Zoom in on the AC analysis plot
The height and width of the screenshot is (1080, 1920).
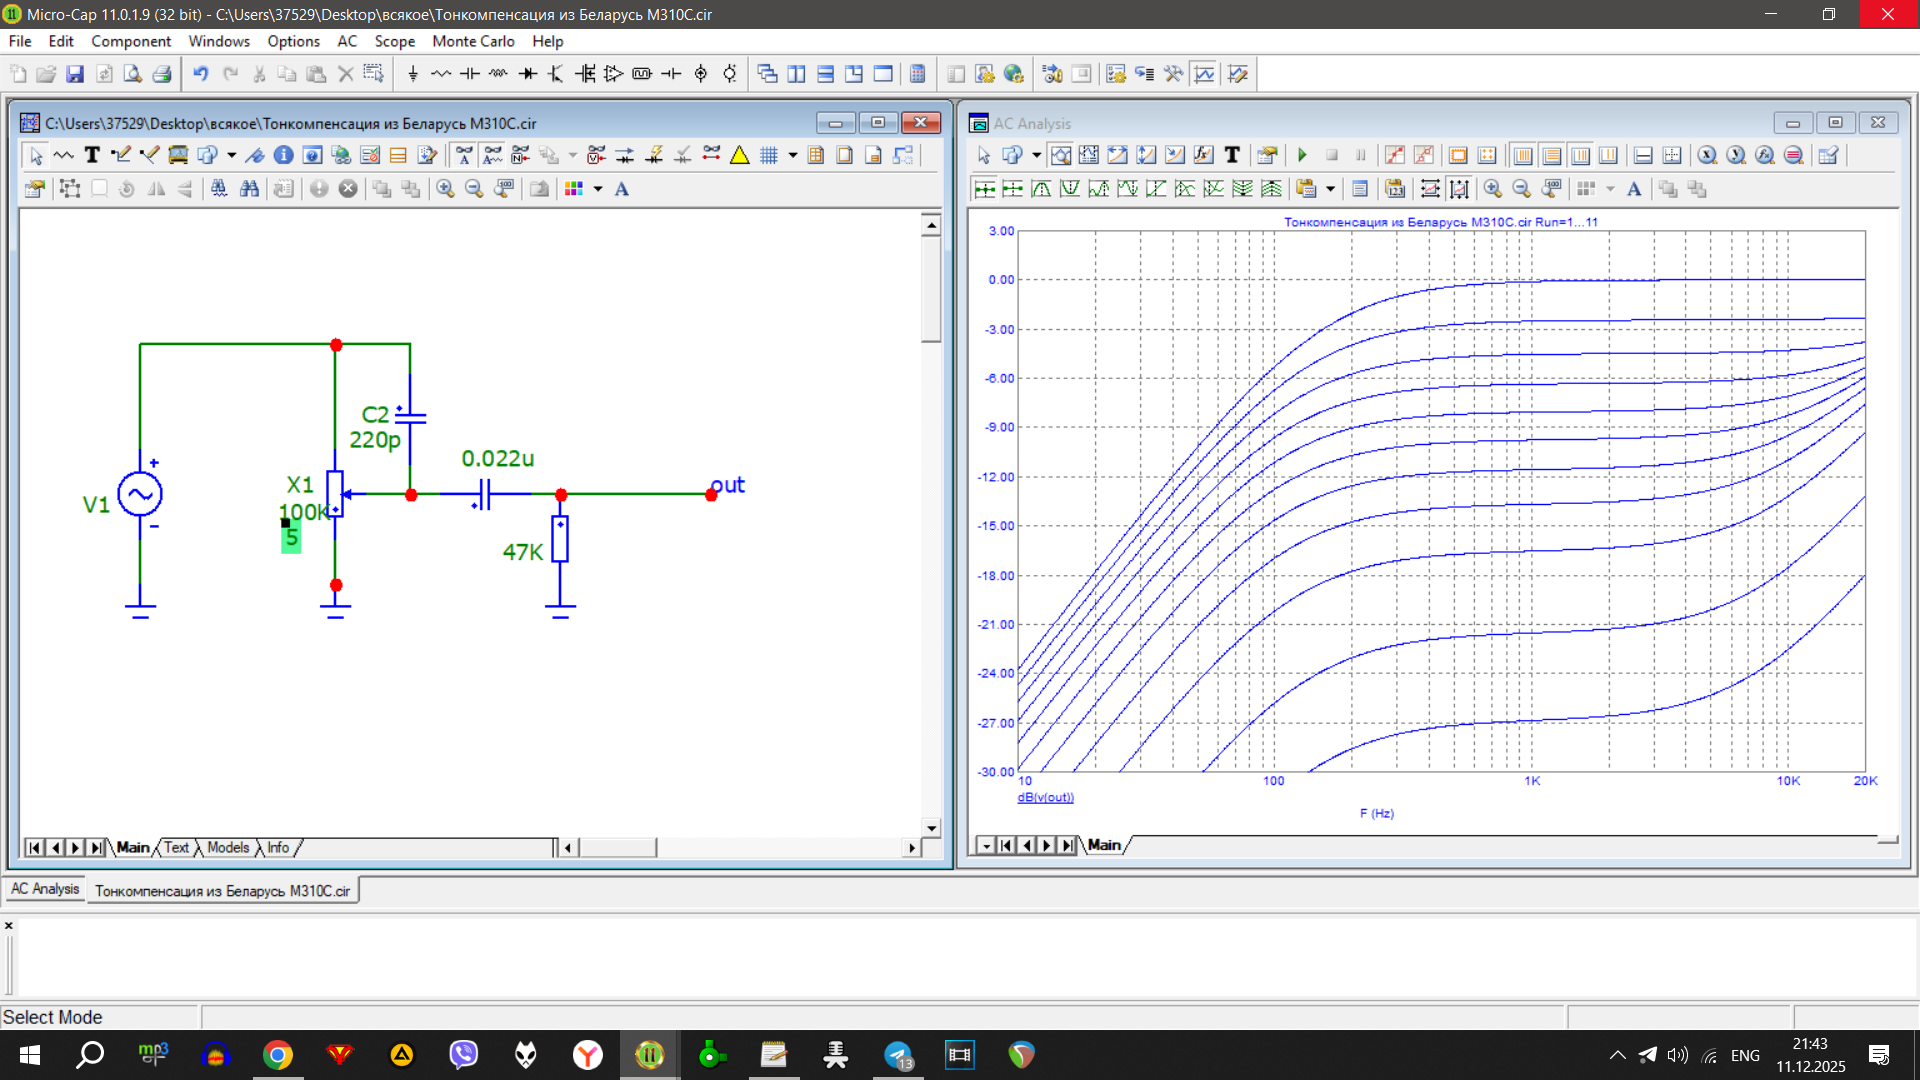point(1492,189)
